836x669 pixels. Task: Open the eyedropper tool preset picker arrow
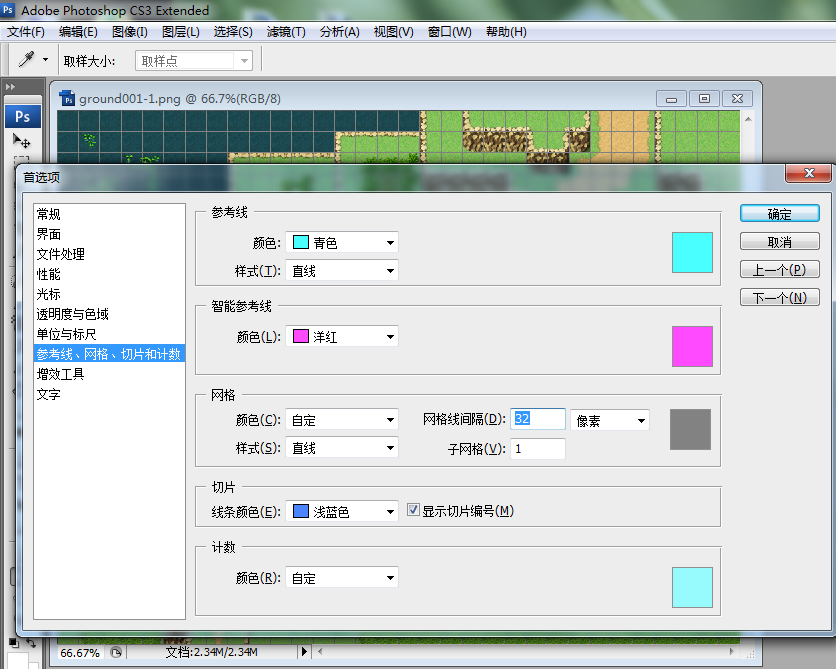point(45,60)
